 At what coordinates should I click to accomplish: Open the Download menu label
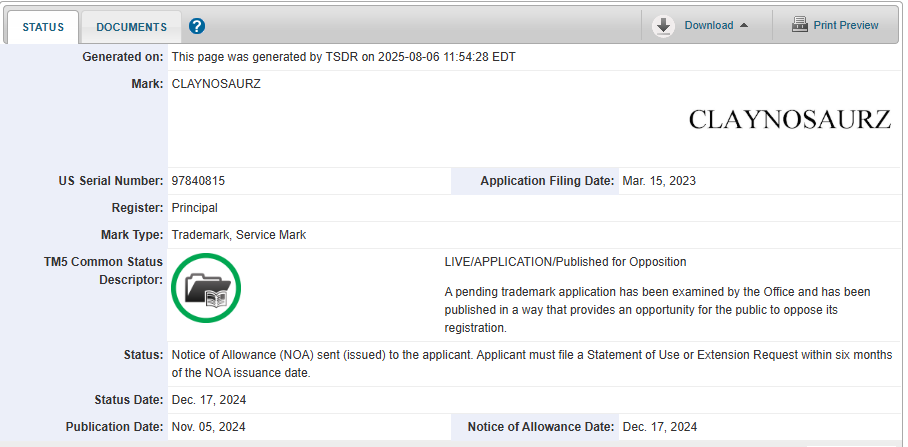[x=709, y=25]
